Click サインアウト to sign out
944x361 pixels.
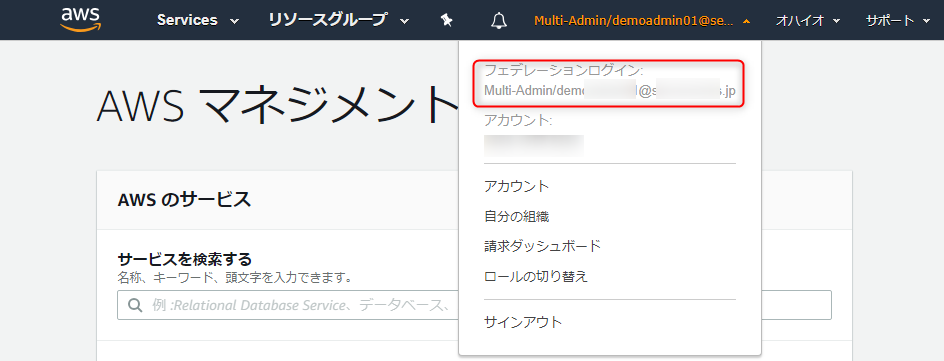tap(523, 322)
